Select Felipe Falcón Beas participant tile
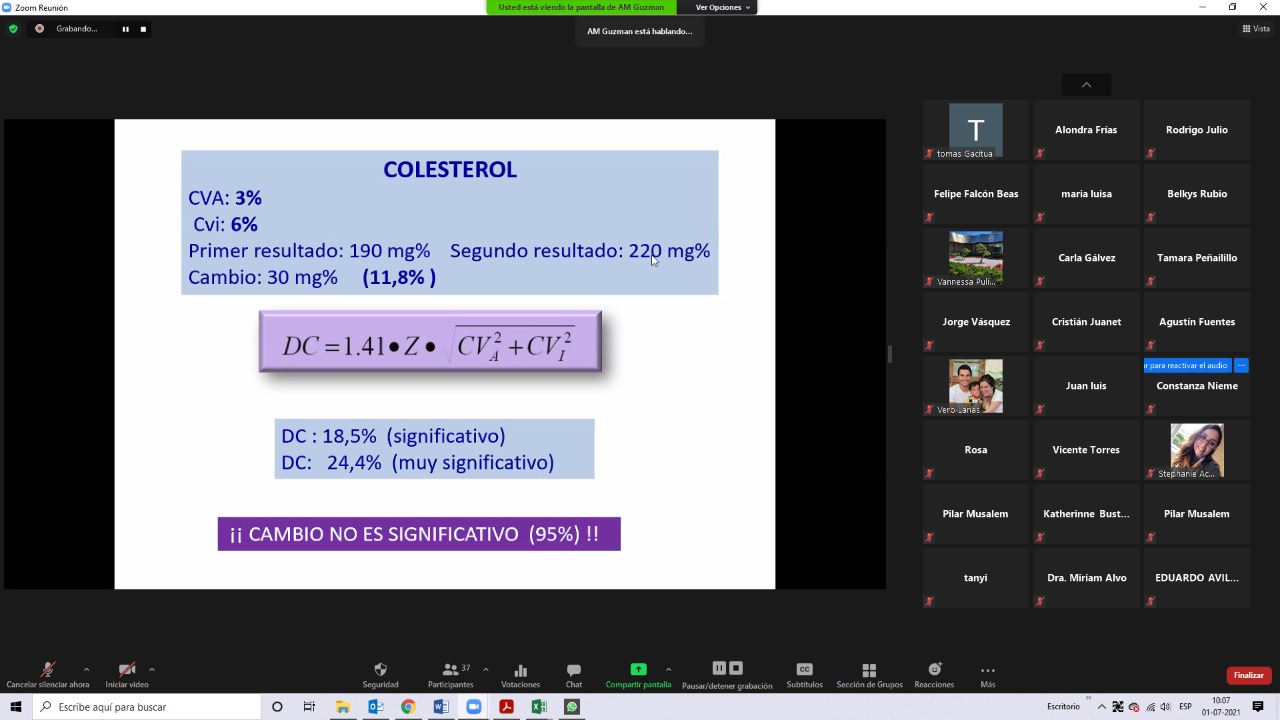This screenshot has width=1280, height=720. (976, 194)
